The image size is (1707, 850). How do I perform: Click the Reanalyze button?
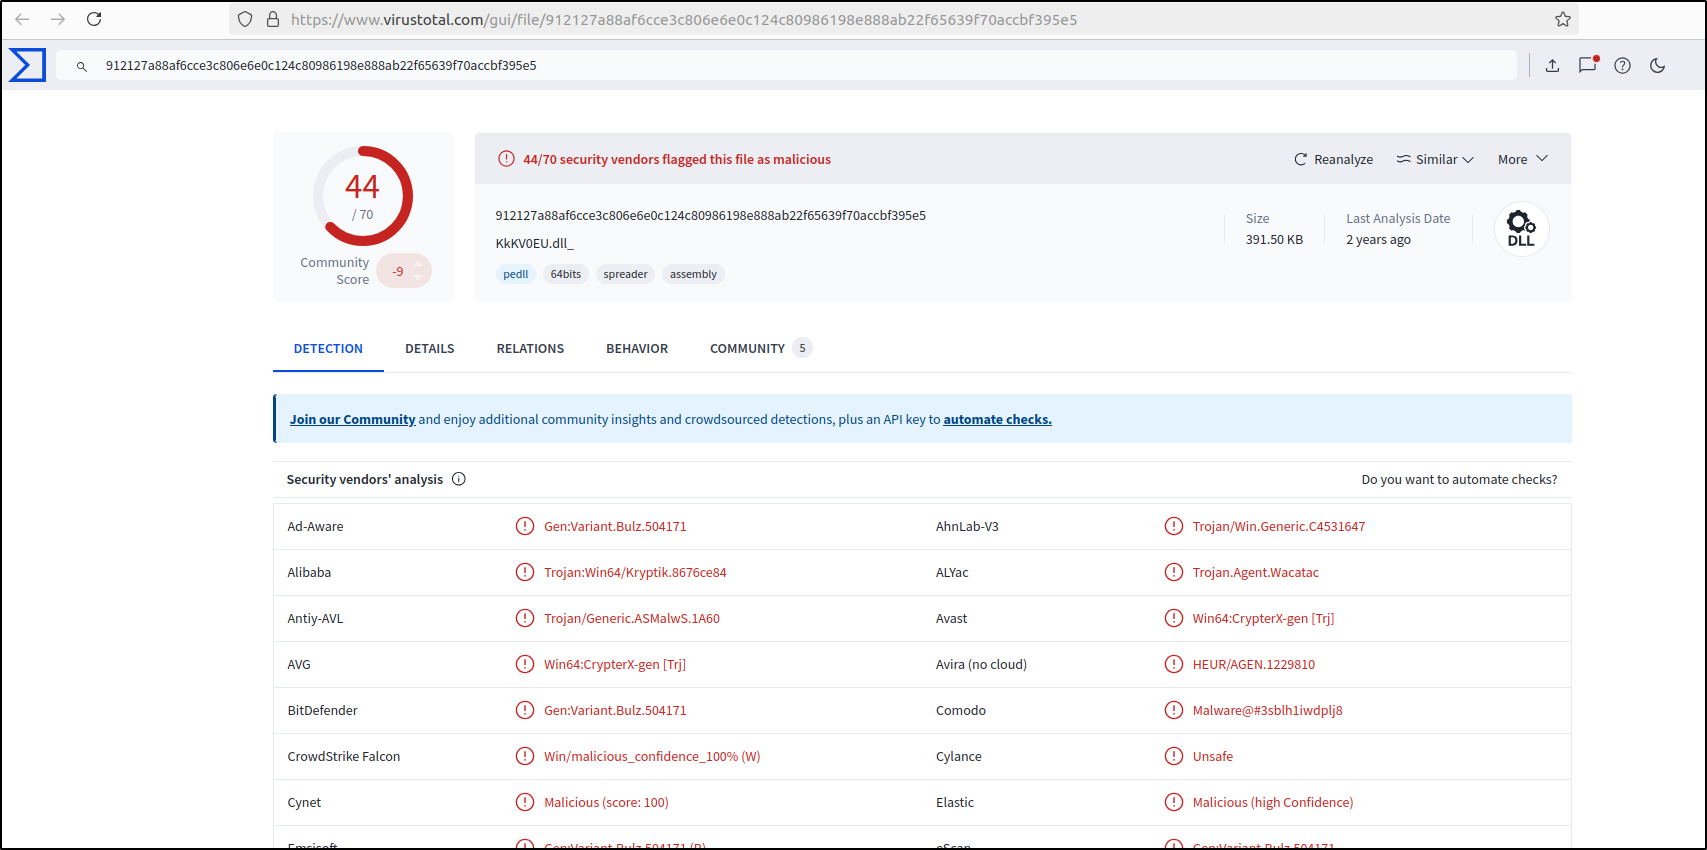pyautogui.click(x=1333, y=160)
